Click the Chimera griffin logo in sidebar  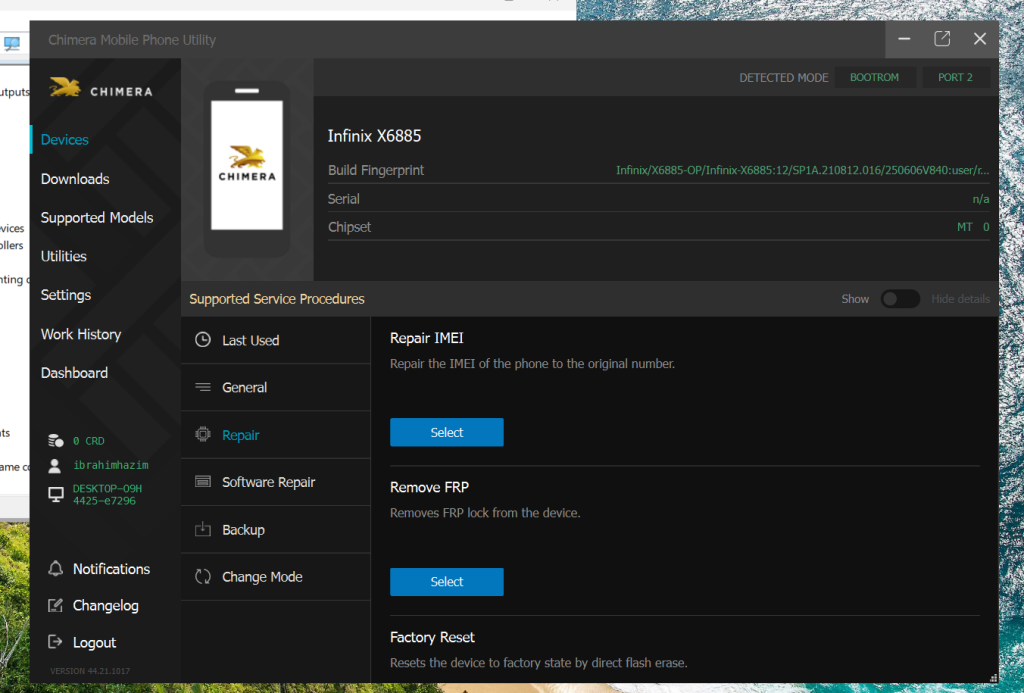(x=65, y=88)
